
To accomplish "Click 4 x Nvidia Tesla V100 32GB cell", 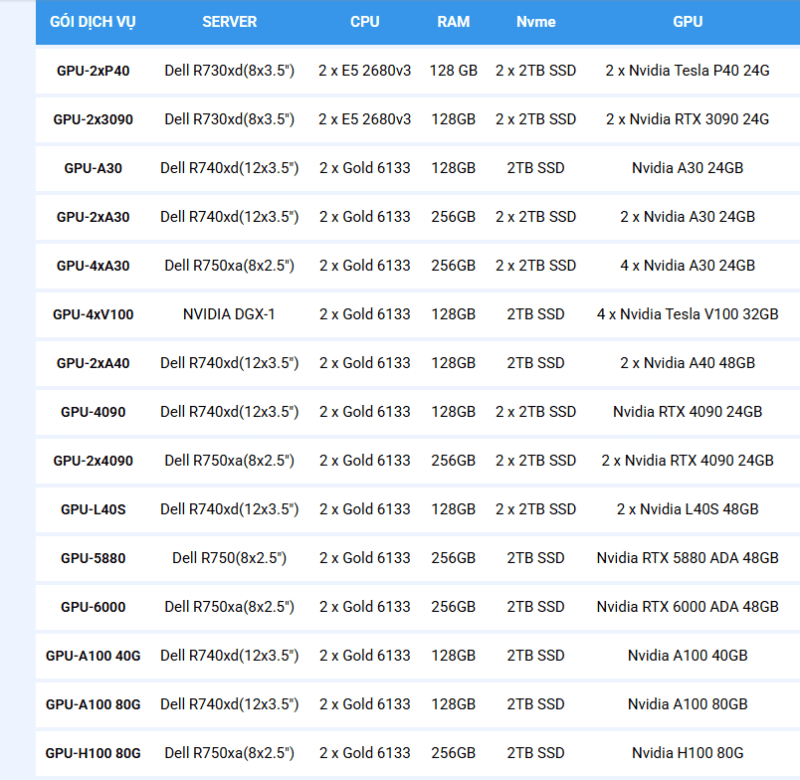I will click(x=688, y=314).
